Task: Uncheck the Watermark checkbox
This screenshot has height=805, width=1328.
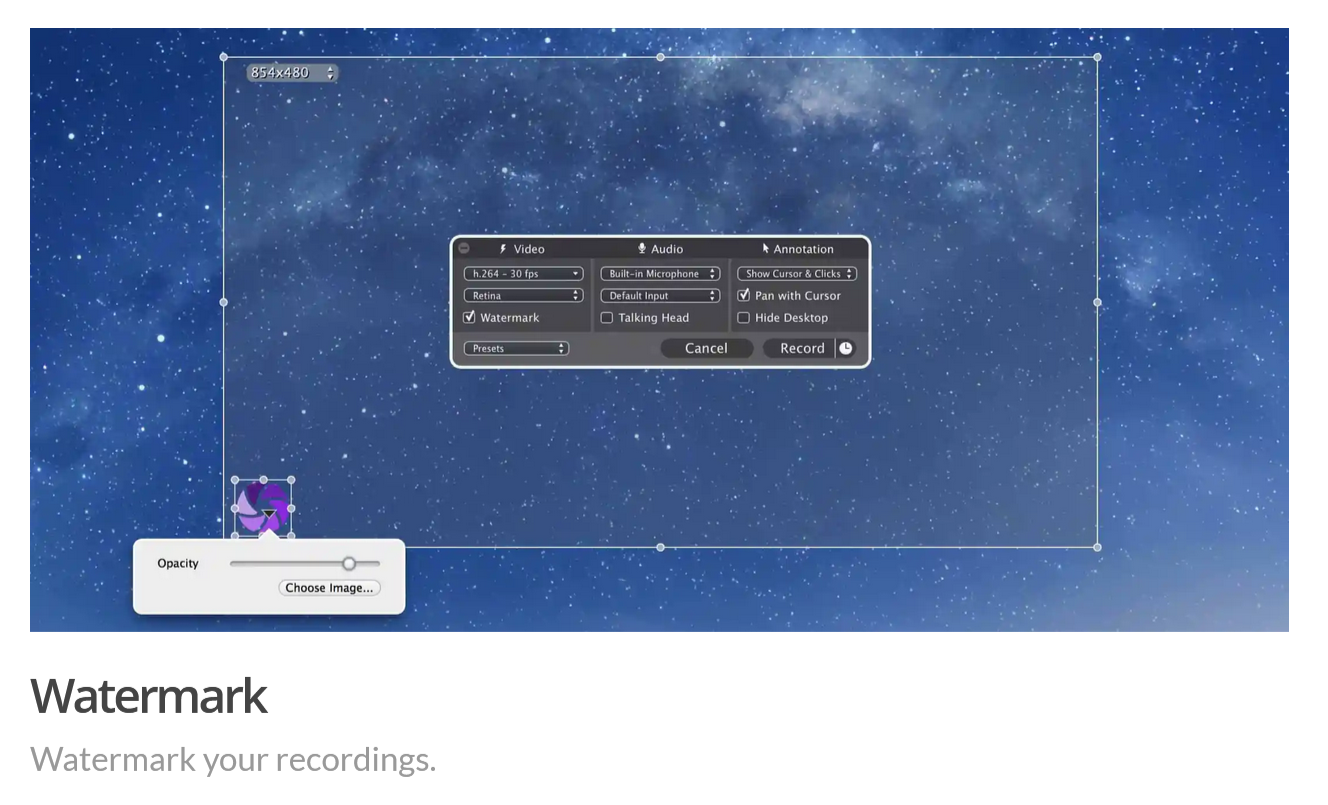Action: tap(469, 317)
